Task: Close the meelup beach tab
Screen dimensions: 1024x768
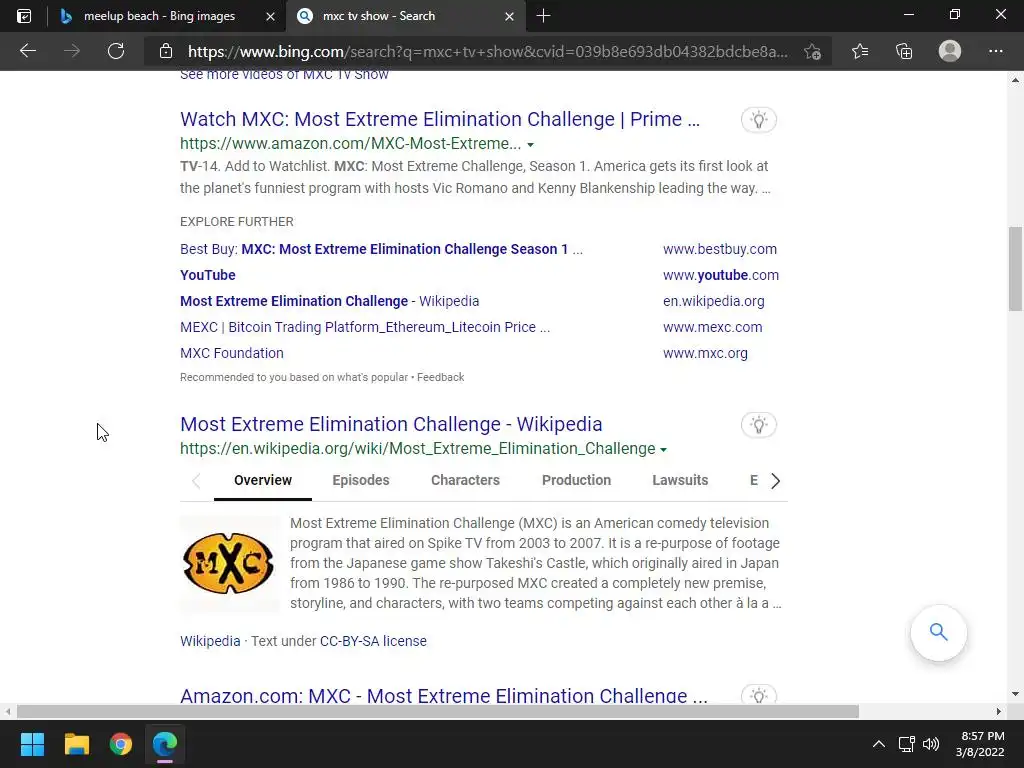Action: click(270, 16)
